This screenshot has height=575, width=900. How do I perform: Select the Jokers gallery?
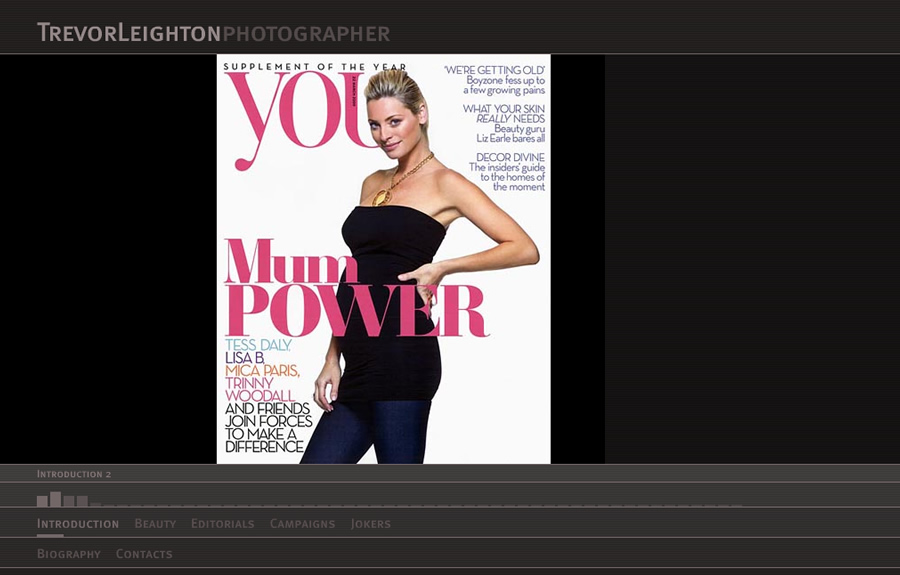coord(370,524)
